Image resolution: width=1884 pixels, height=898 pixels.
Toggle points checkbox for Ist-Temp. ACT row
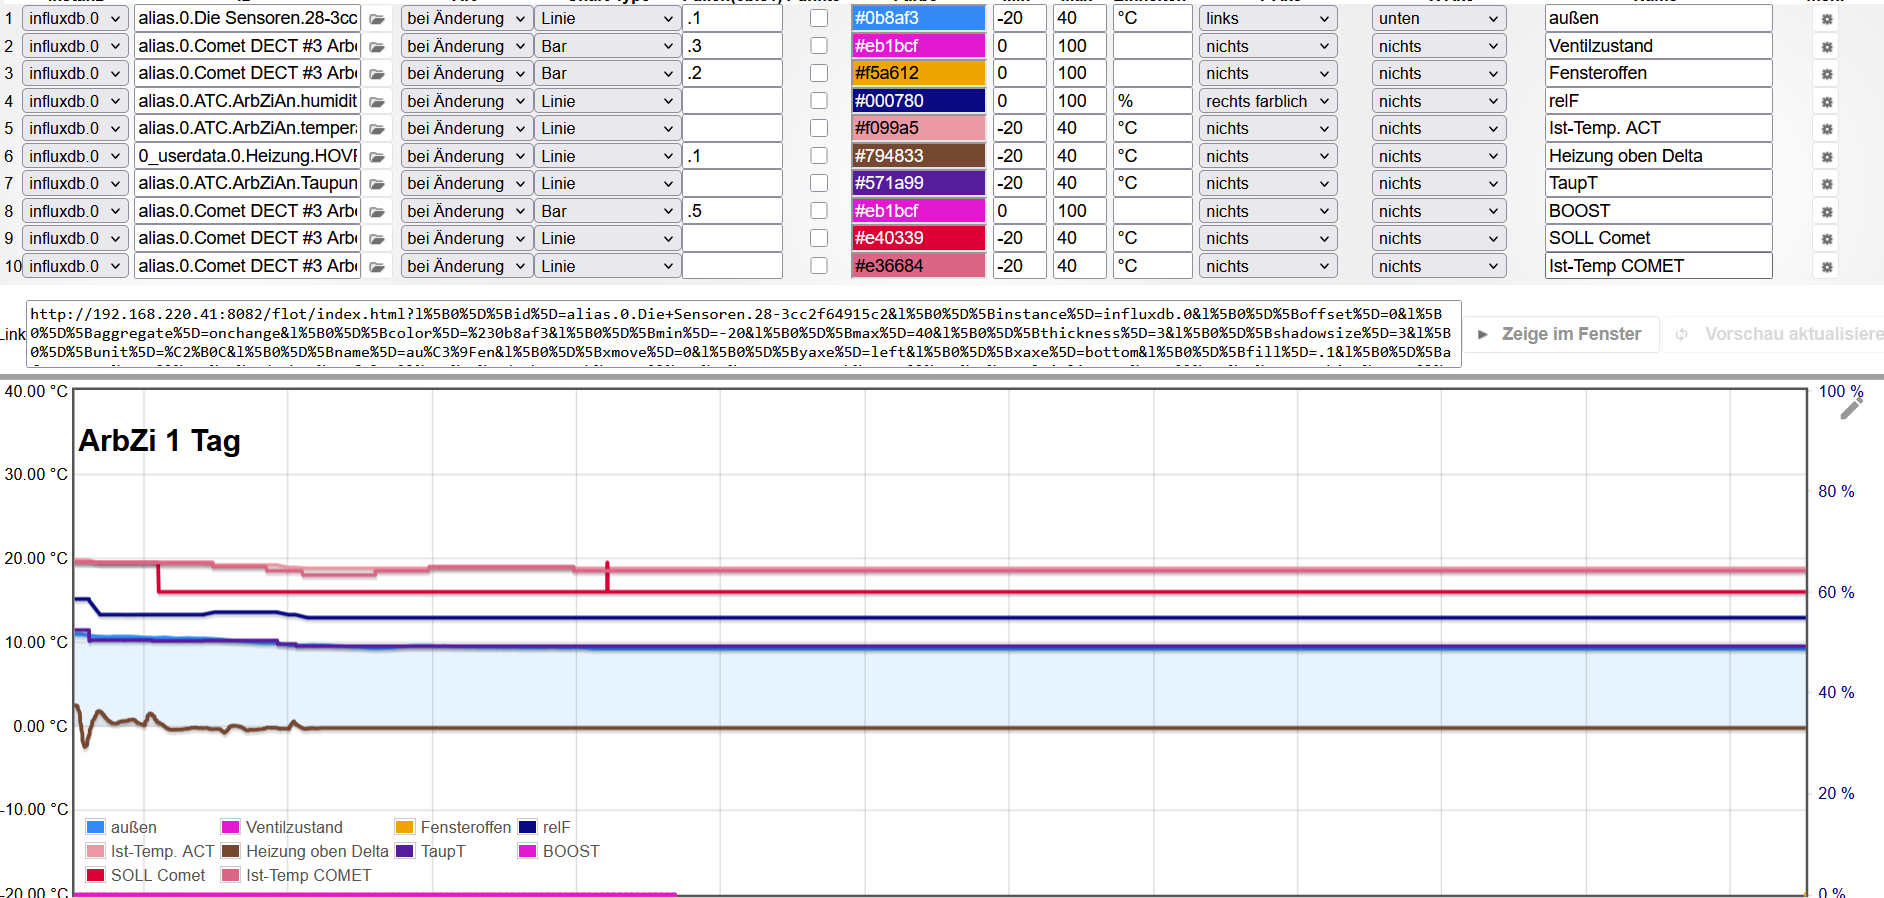[819, 128]
